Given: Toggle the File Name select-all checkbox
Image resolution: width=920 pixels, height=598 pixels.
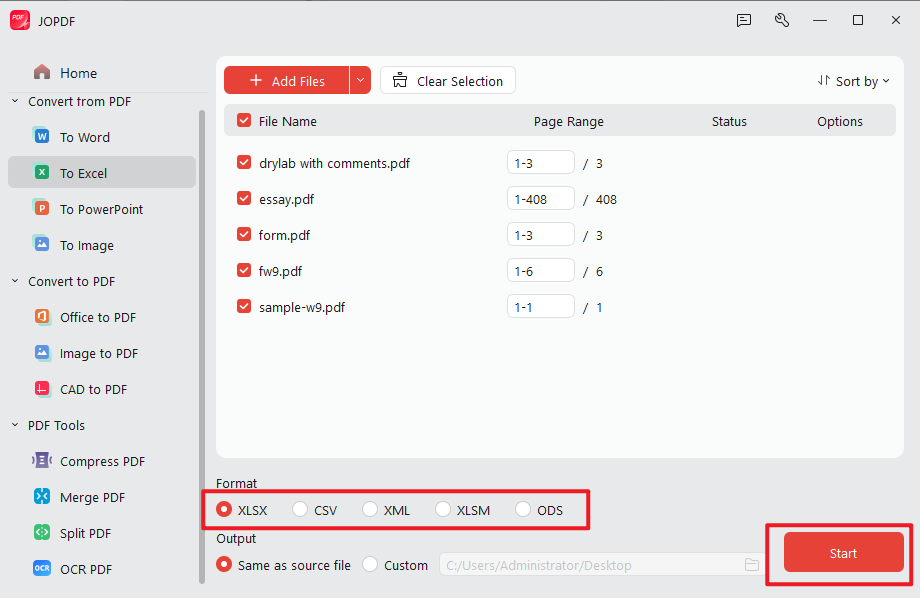Looking at the screenshot, I should [243, 120].
